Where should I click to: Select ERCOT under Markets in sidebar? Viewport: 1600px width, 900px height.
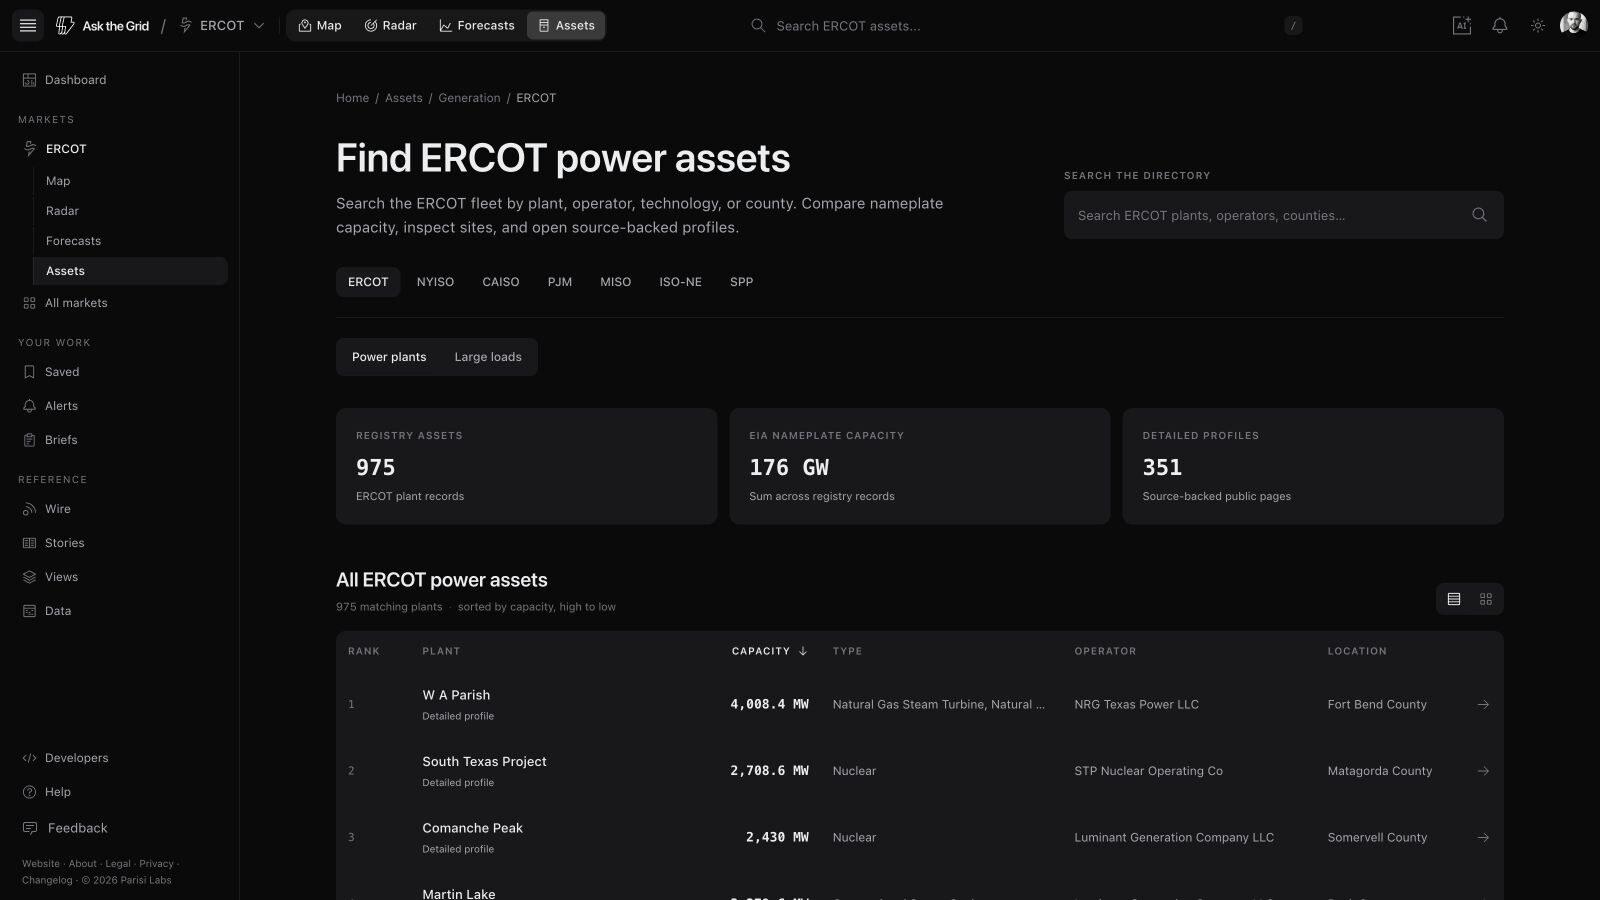coord(120,149)
